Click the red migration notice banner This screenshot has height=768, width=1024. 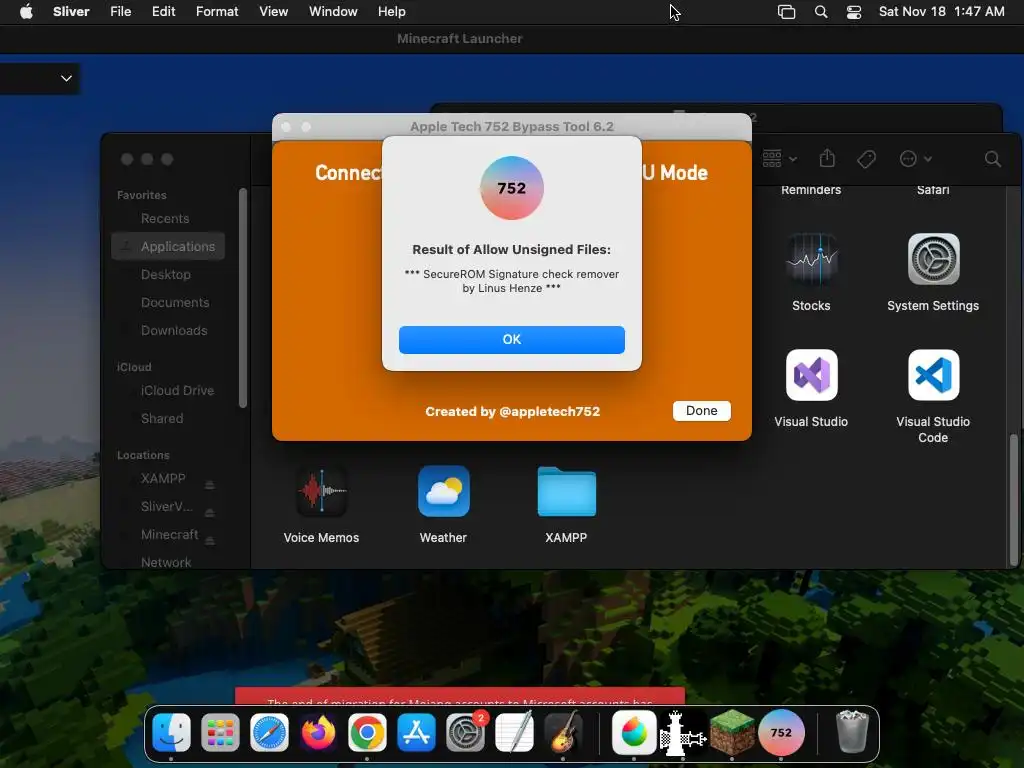[x=460, y=696]
